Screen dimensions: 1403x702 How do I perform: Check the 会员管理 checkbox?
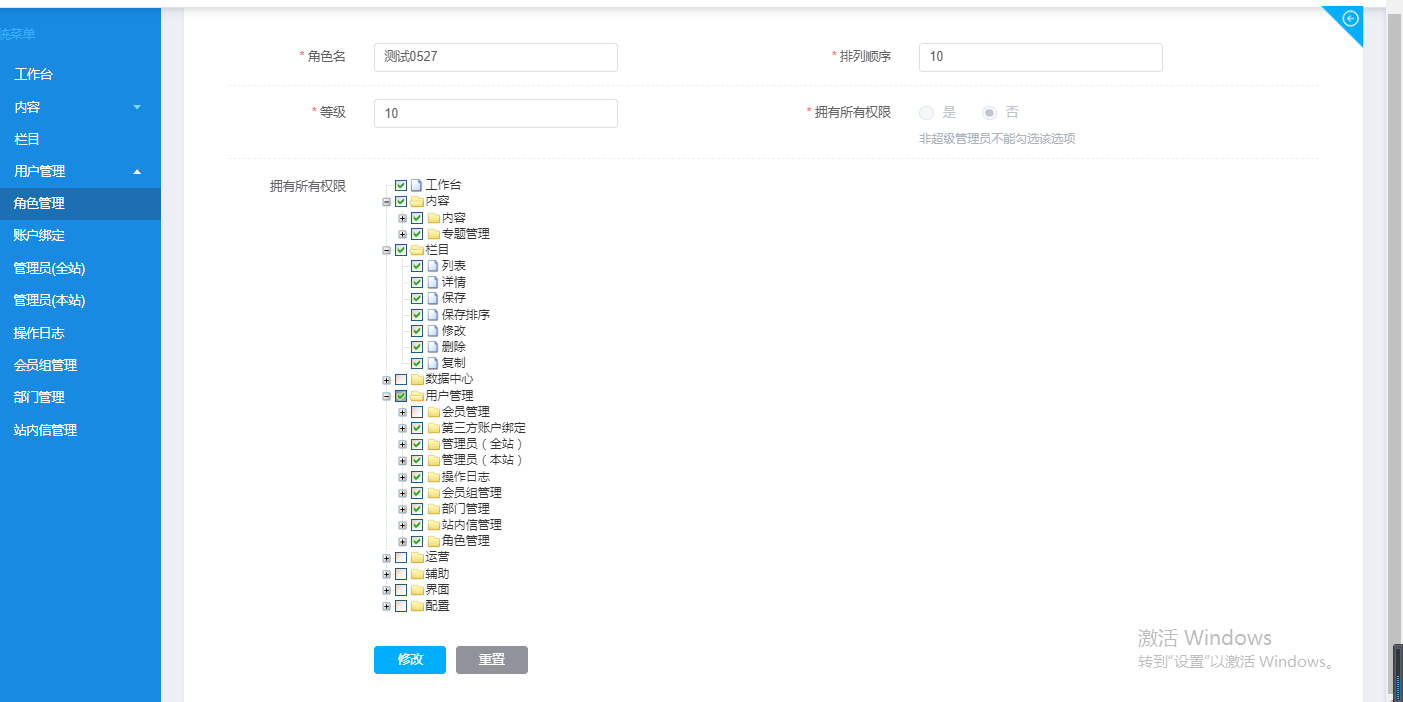[x=417, y=411]
